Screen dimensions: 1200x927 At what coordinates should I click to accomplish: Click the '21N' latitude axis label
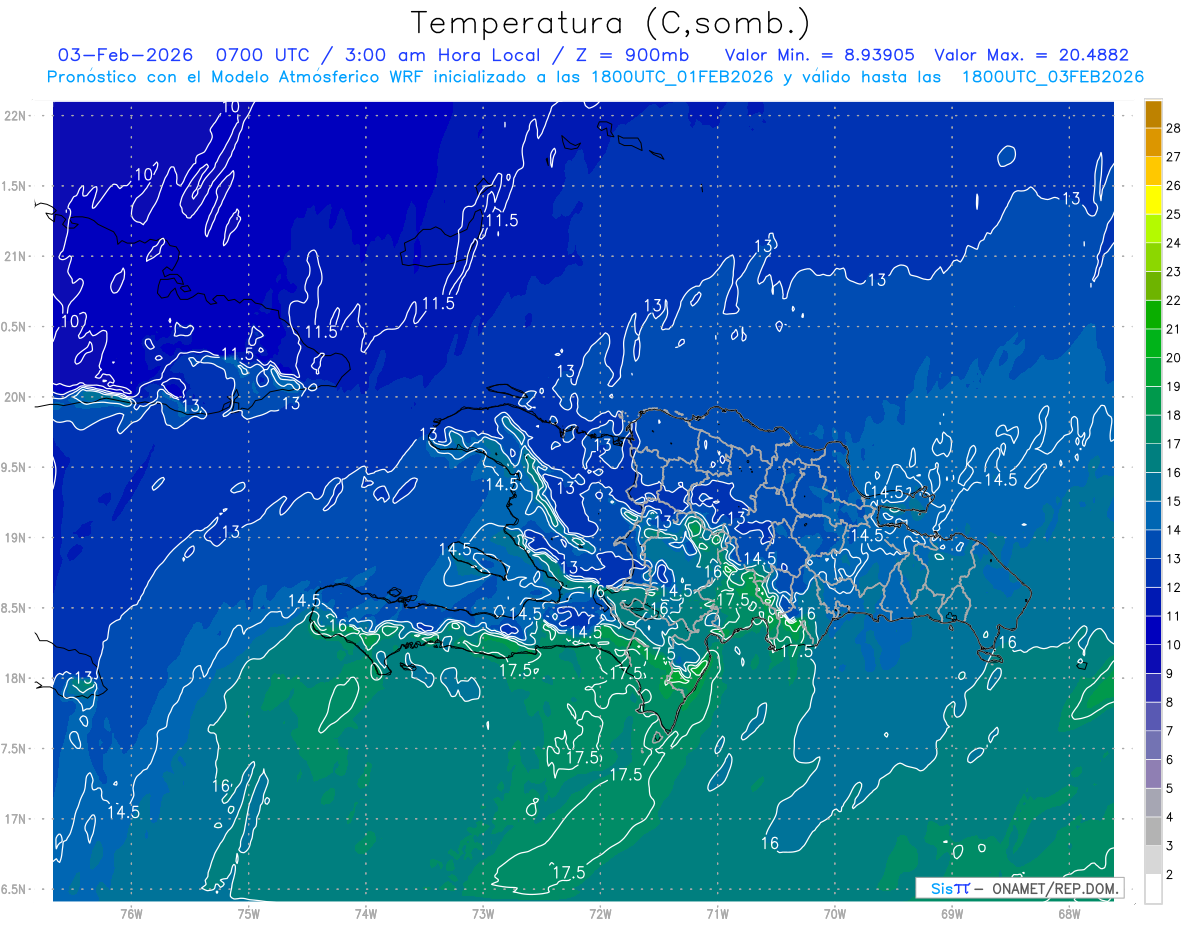tap(17, 256)
